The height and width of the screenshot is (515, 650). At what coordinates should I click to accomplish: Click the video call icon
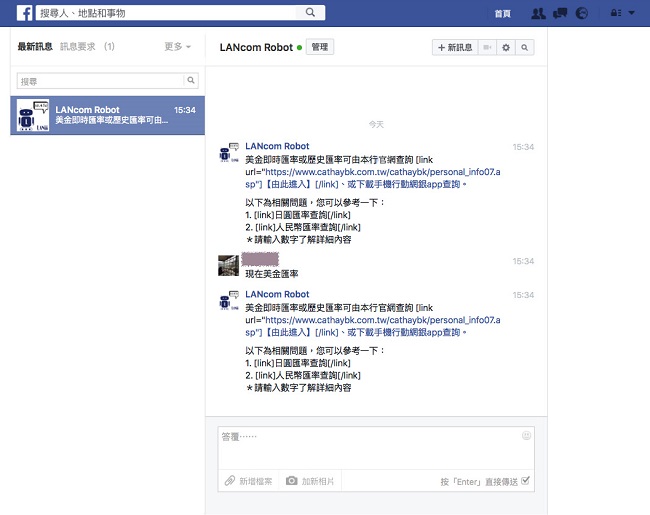(487, 48)
